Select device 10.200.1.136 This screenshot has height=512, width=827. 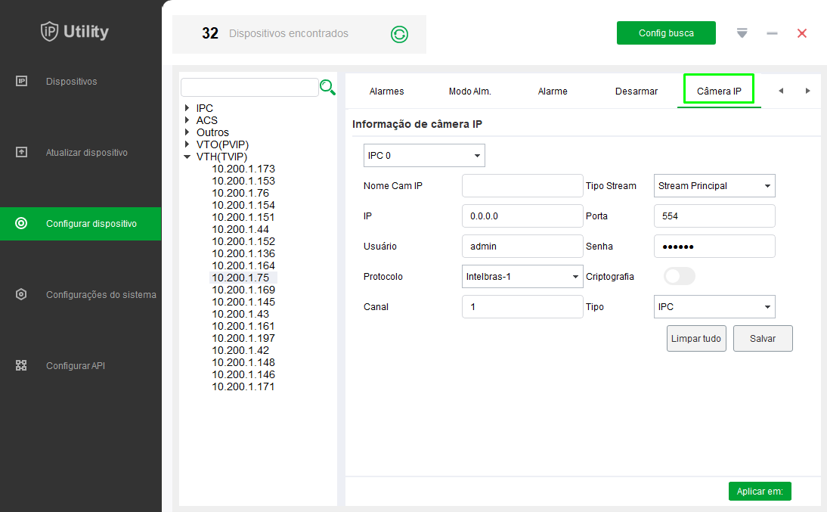pos(244,254)
